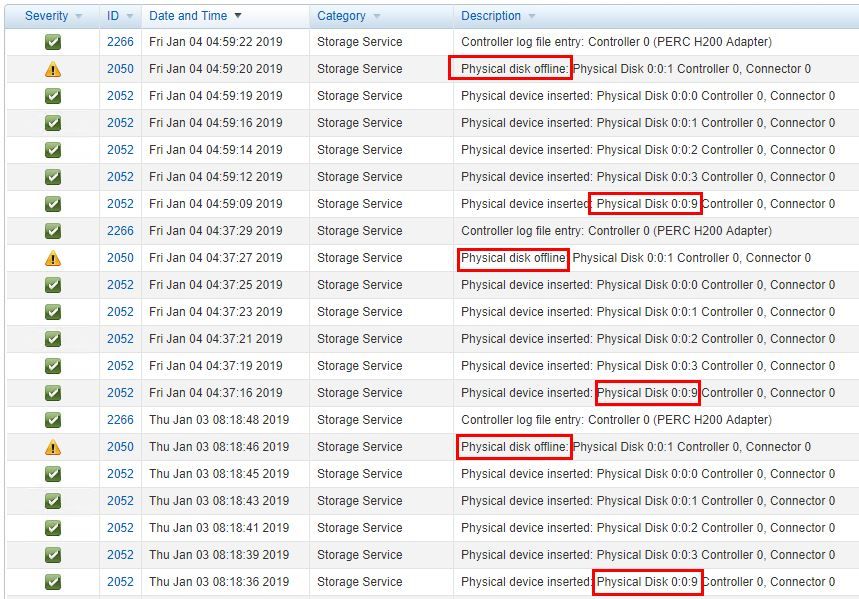Select Physical Disk 0:0:0 inserted description at 04:37:25
Screen dimensions: 859x599
[648, 284]
